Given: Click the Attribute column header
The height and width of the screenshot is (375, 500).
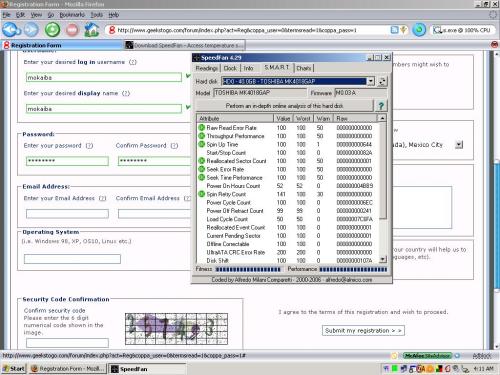Looking at the screenshot, I should coord(235,118).
